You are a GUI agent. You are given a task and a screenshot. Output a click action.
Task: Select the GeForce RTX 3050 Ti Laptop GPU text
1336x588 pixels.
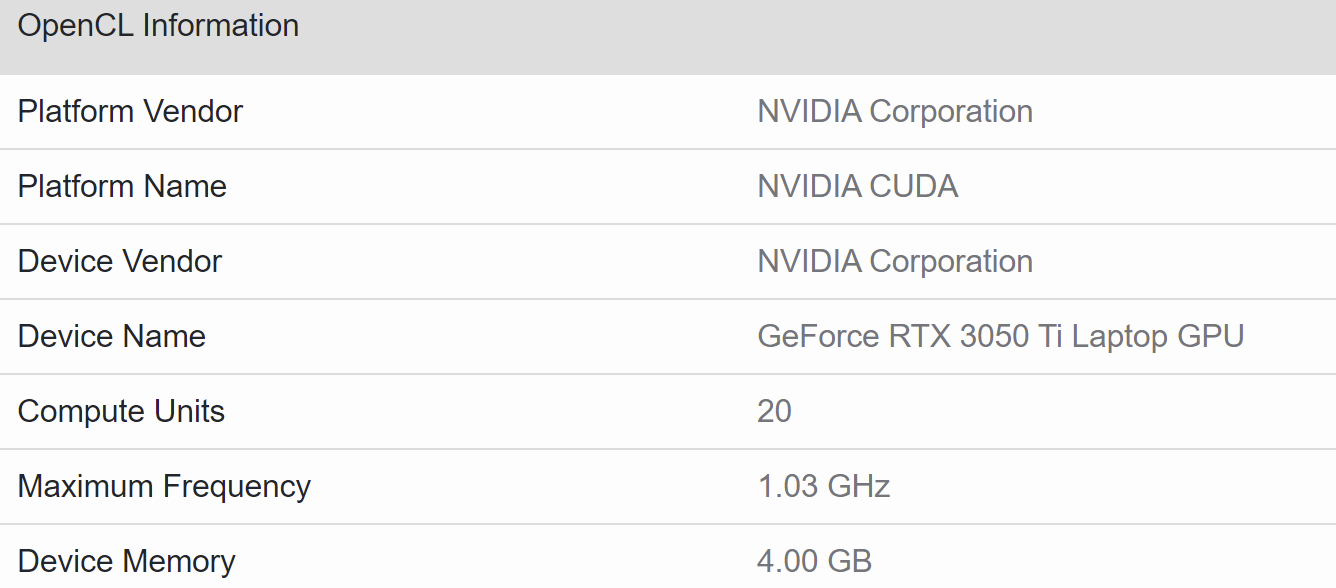tap(1000, 336)
